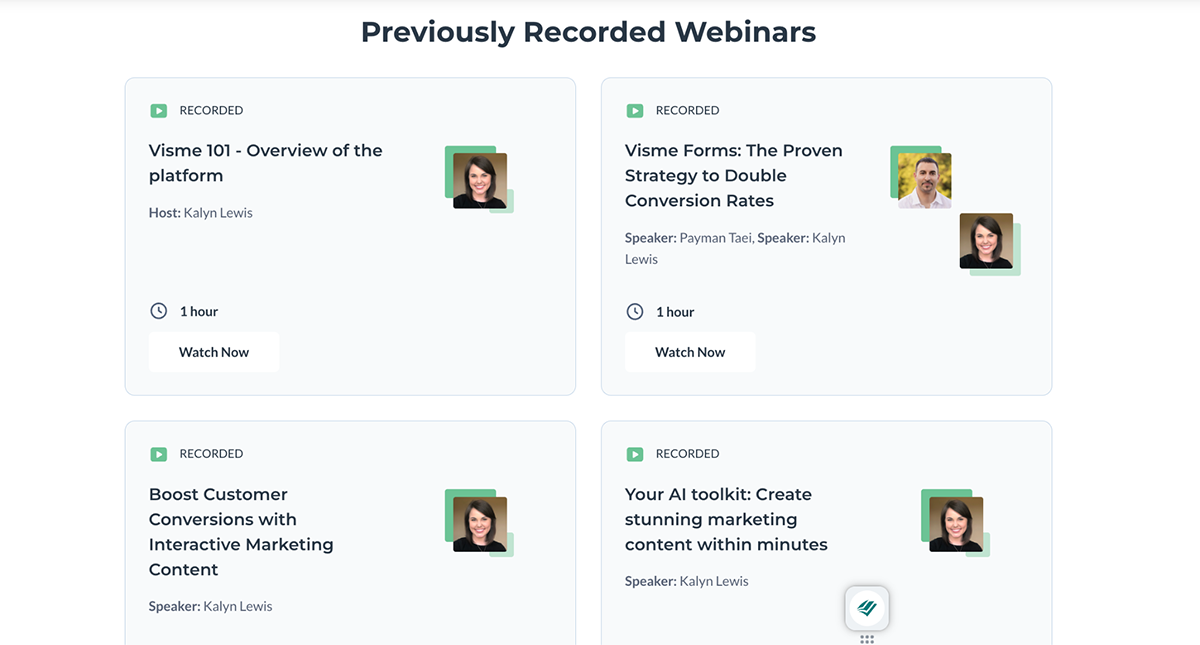The height and width of the screenshot is (645, 1200).
Task: Click the second speaker photo on Visme Forms card
Action: (x=987, y=241)
